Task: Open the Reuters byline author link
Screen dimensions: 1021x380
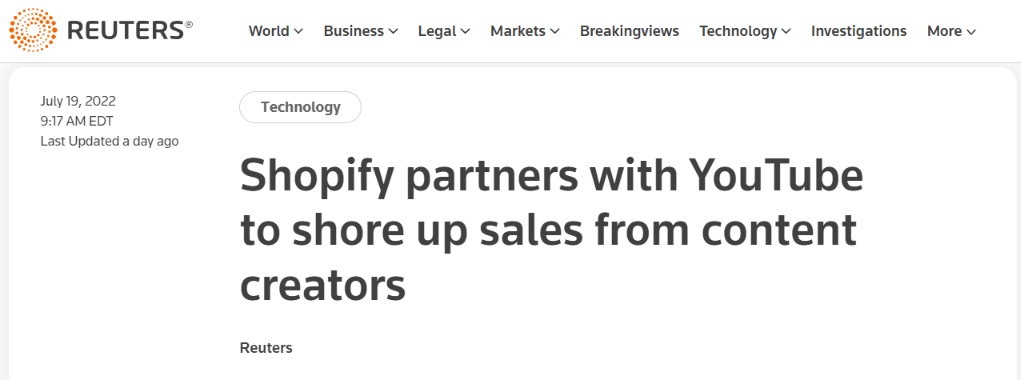Action: (266, 348)
